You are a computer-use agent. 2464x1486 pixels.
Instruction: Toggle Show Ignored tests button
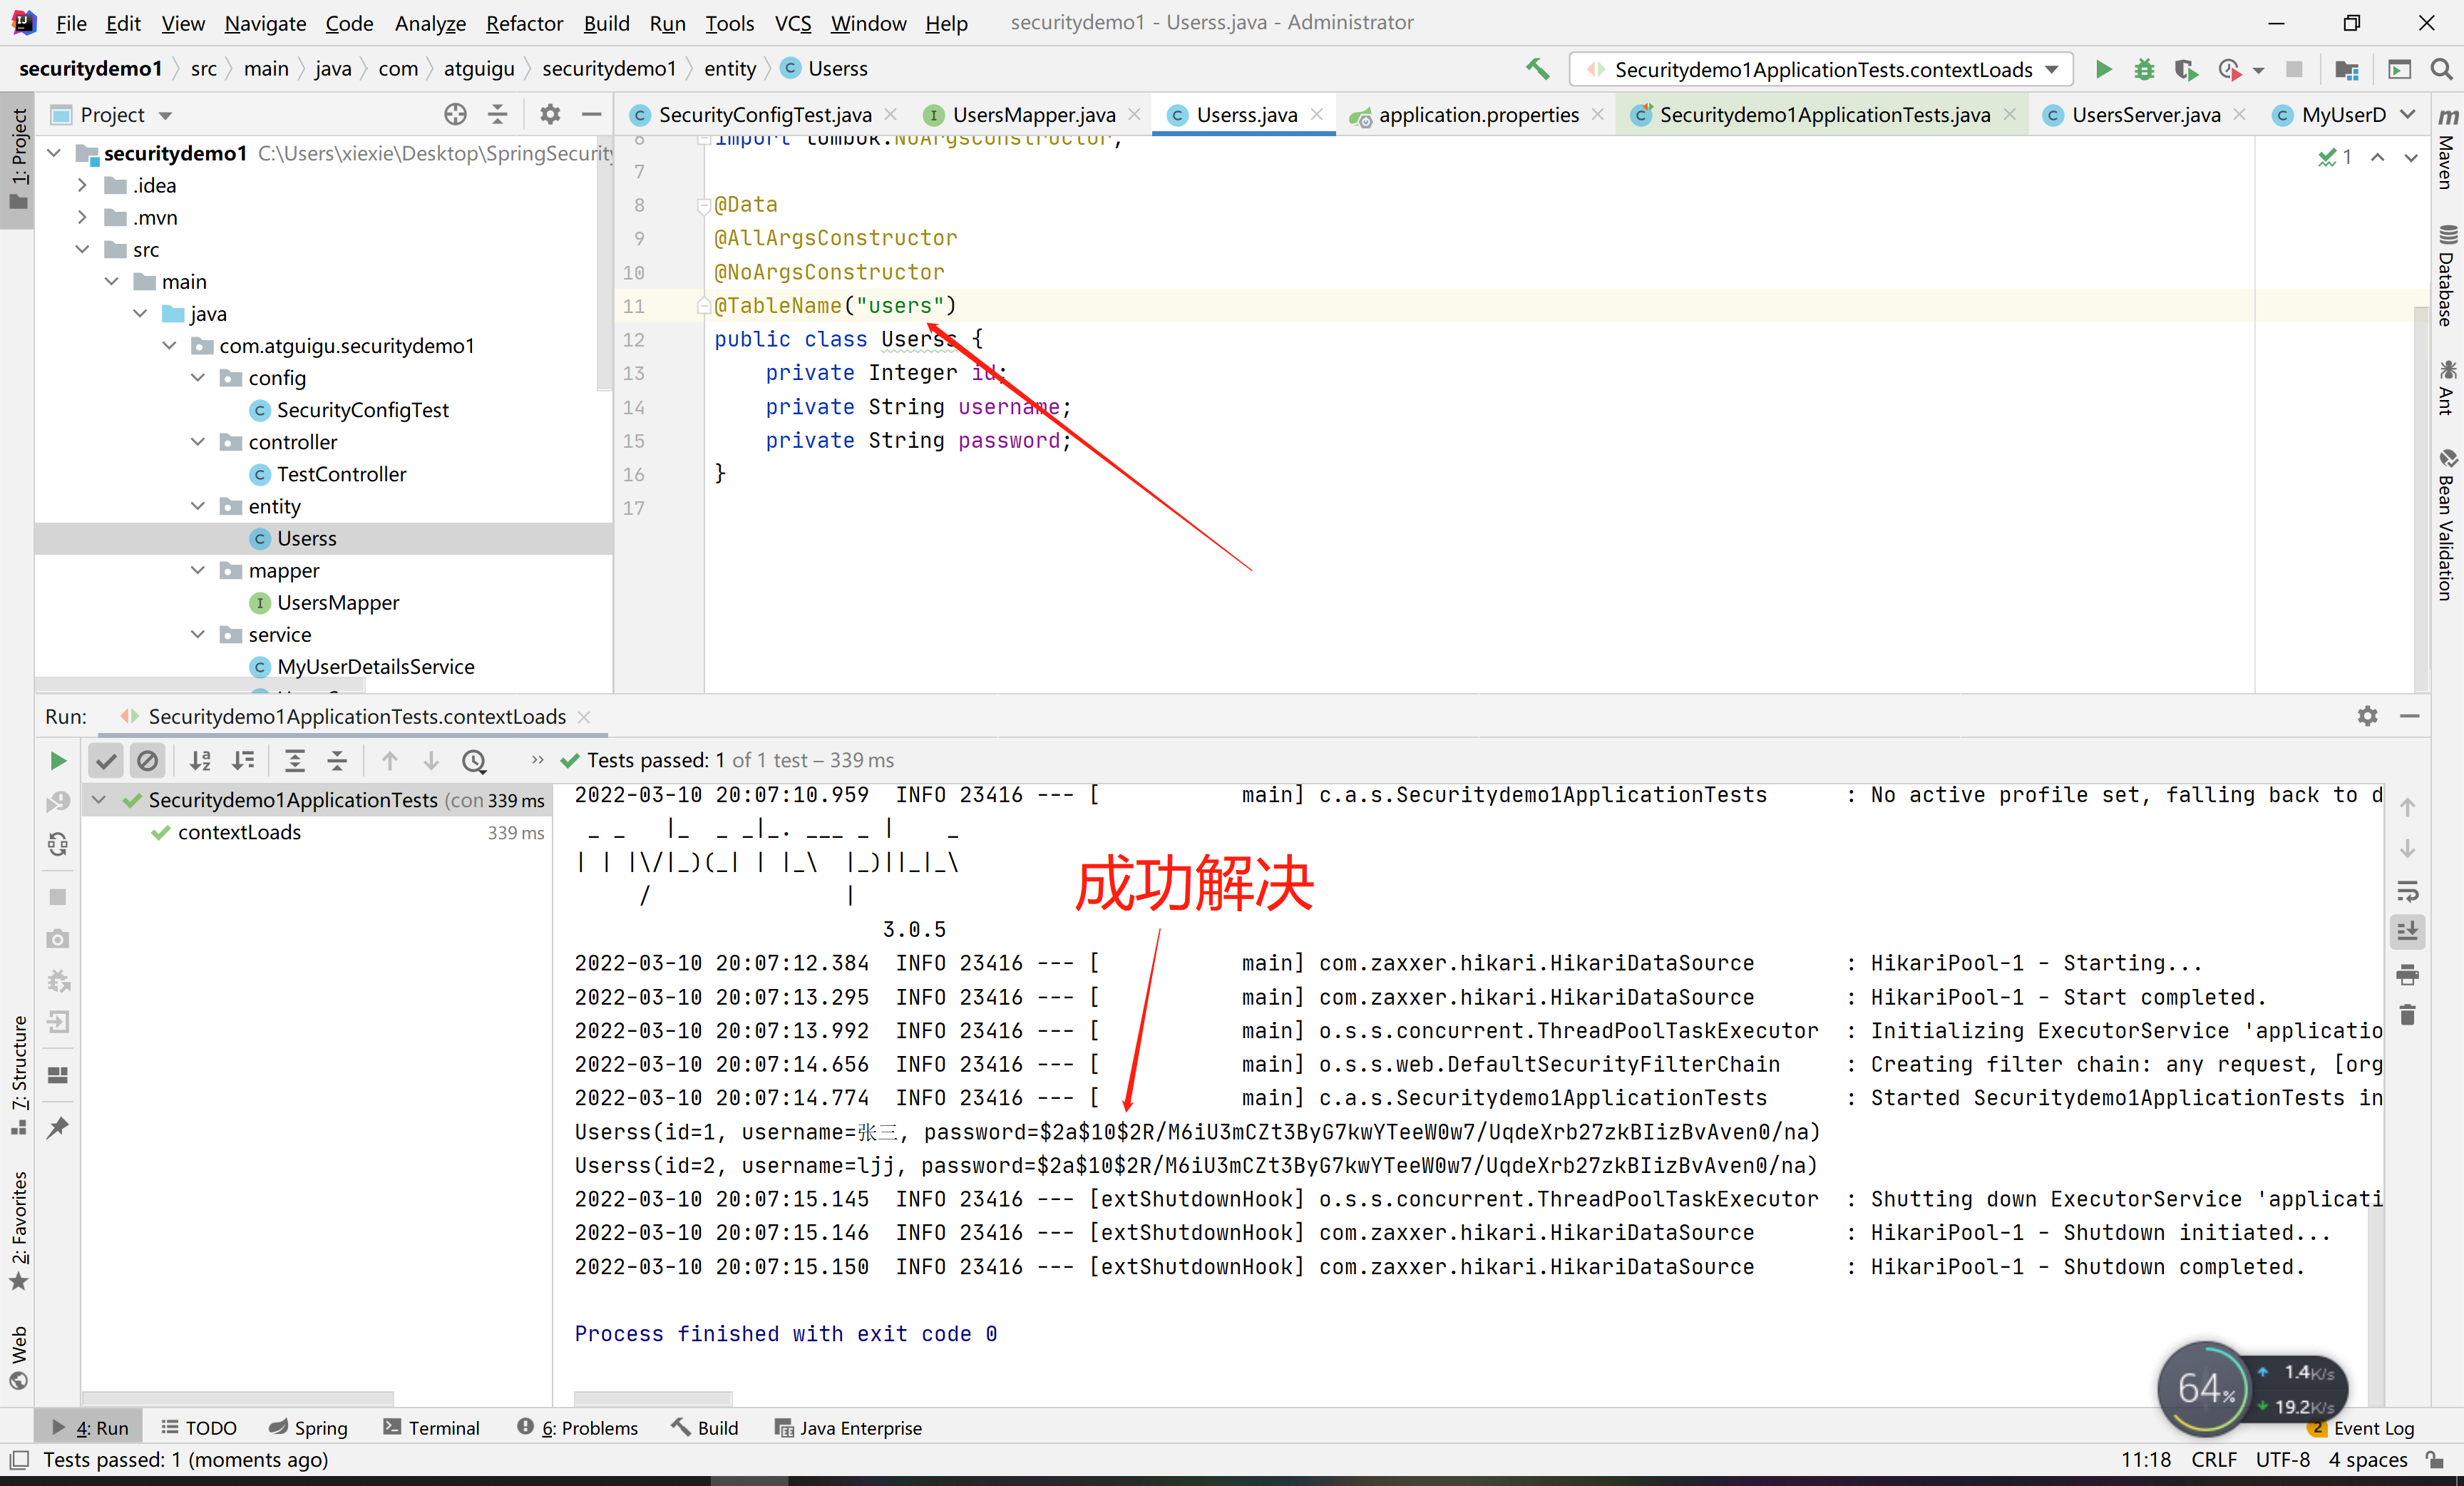(147, 761)
